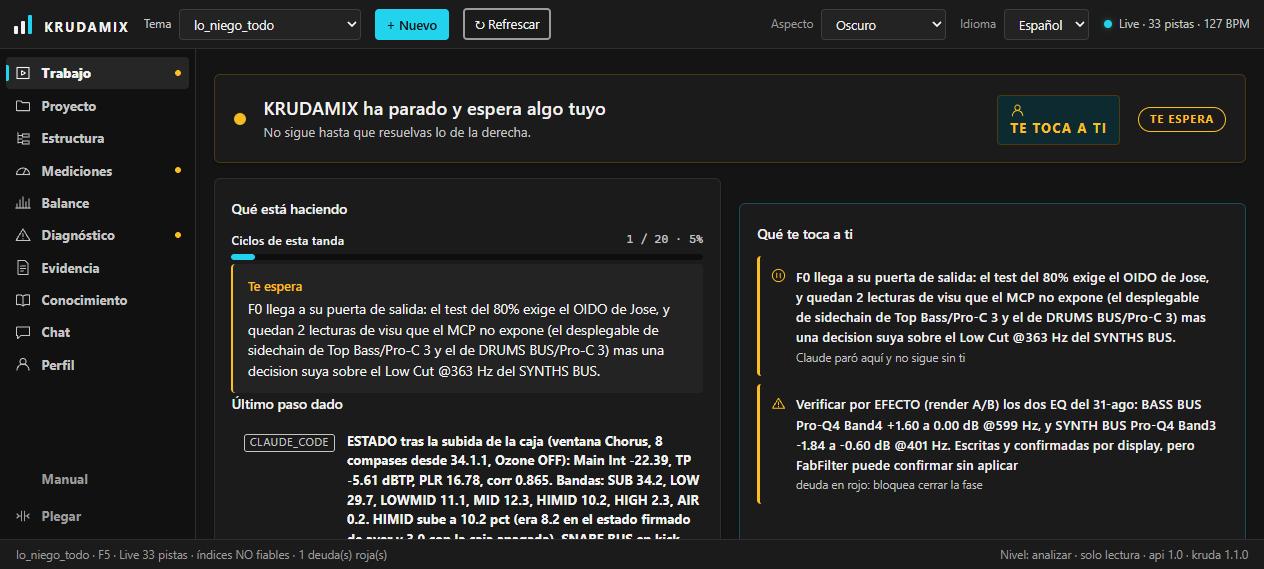Click the Perfil person icon
Image resolution: width=1264 pixels, height=569 pixels.
pyautogui.click(x=23, y=365)
